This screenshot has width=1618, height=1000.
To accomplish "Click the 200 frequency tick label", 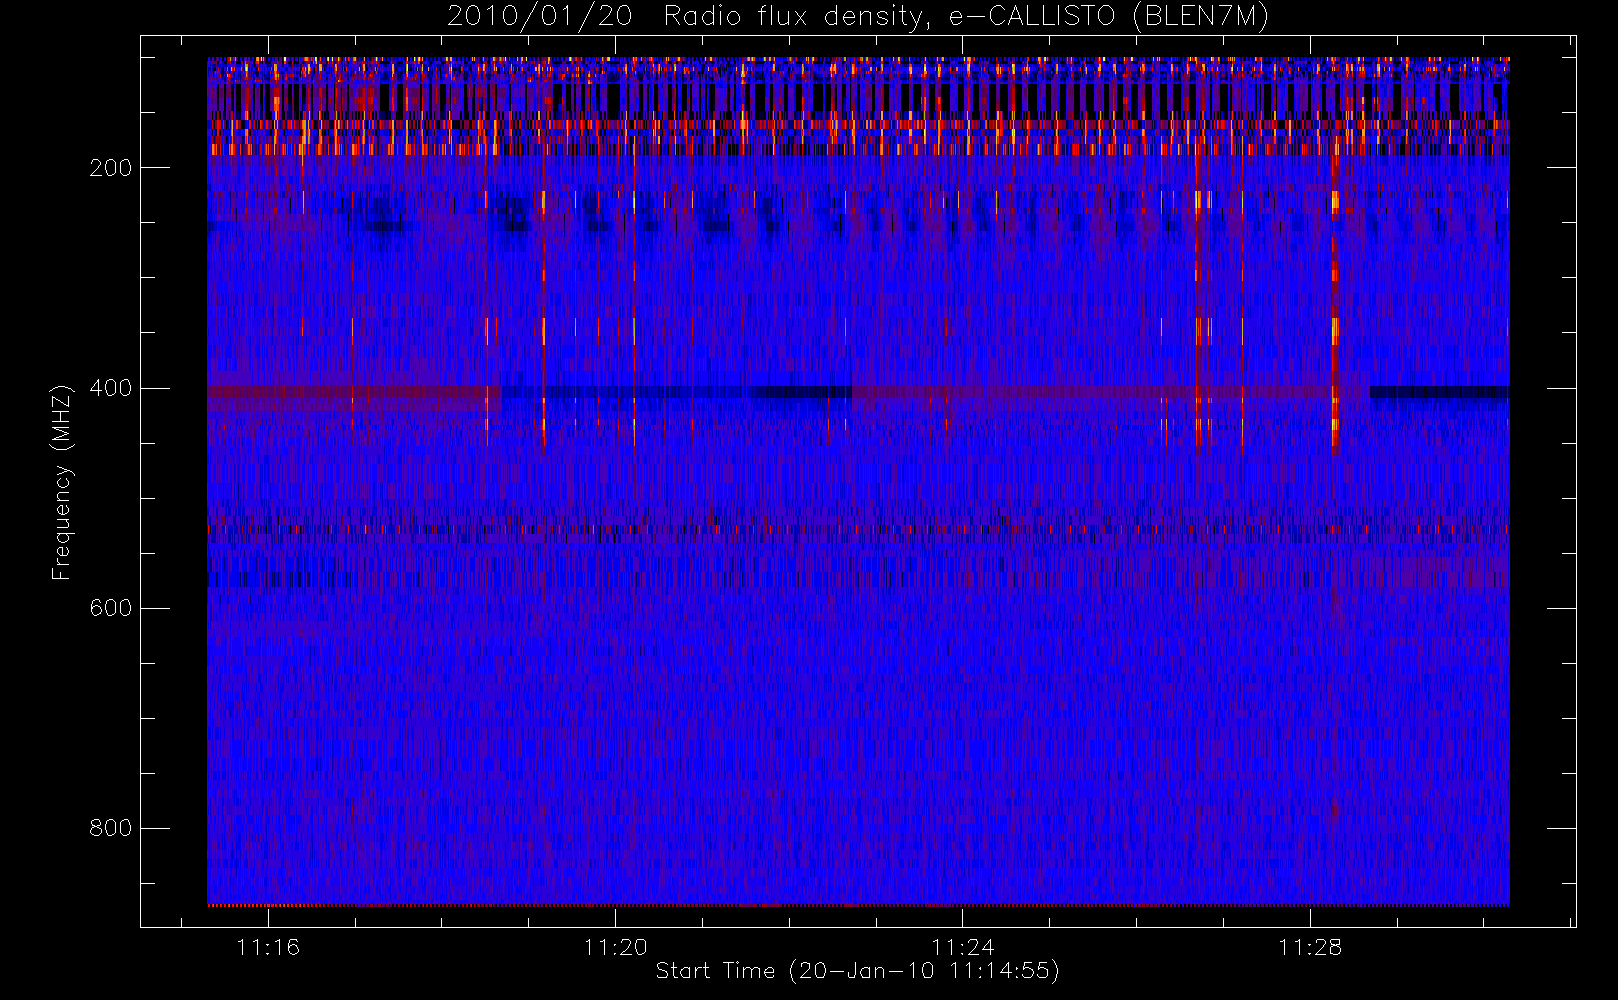I will point(110,168).
